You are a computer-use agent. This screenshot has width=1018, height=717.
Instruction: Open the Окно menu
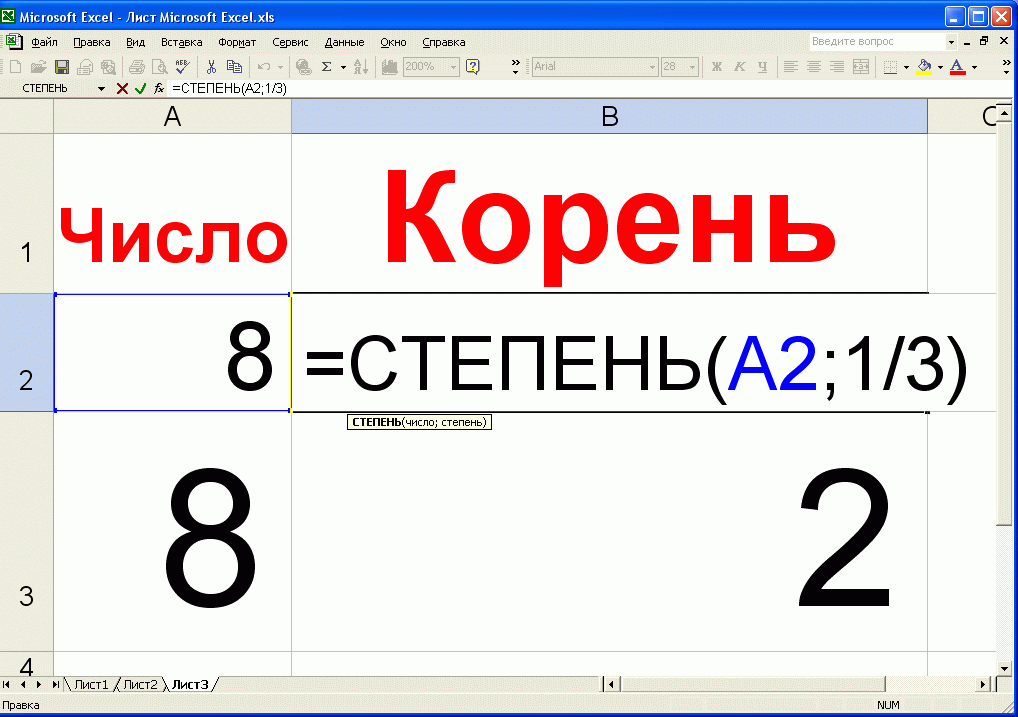(393, 42)
